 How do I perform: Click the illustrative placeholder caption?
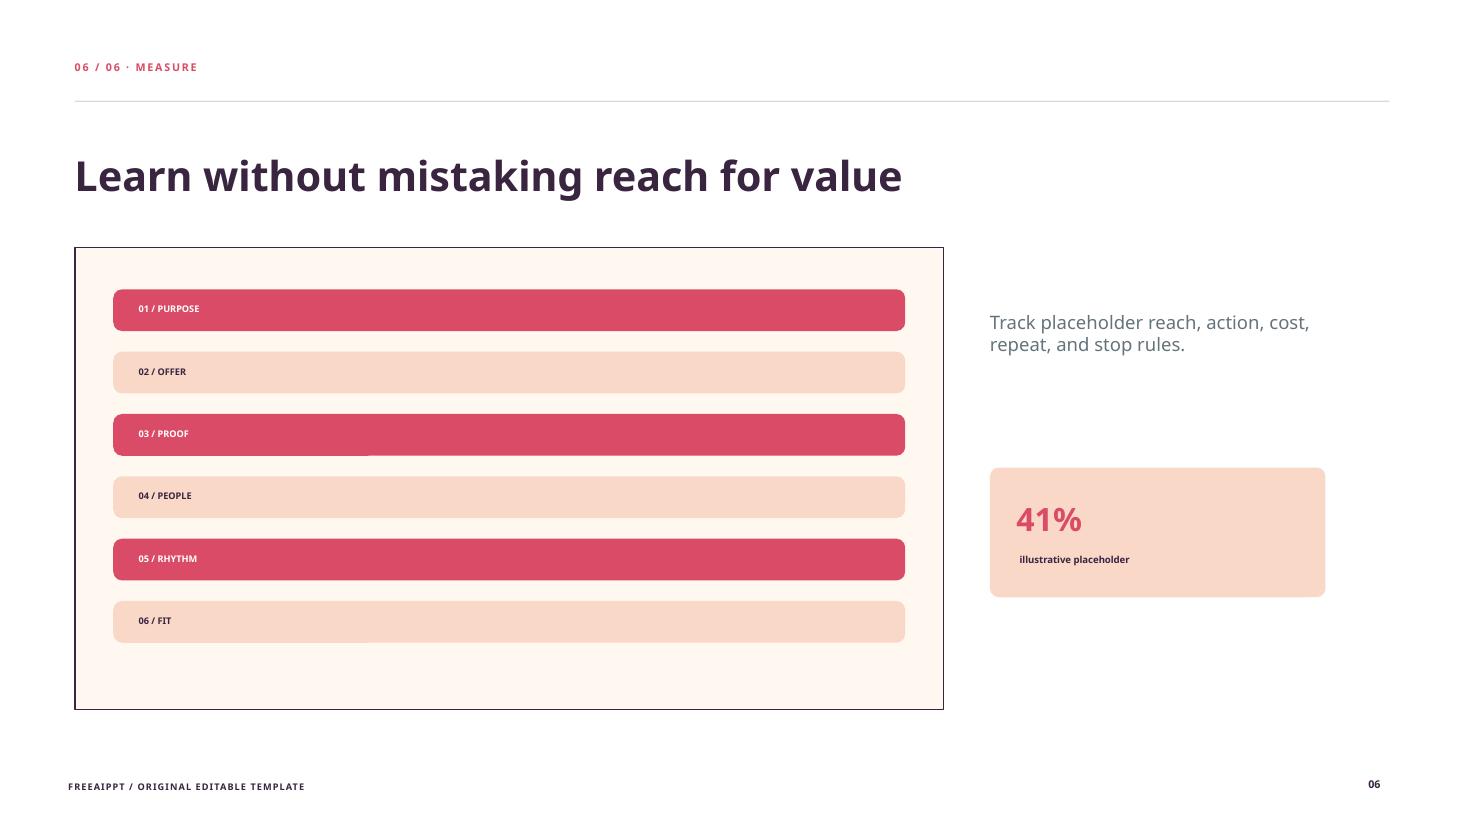(x=1074, y=560)
